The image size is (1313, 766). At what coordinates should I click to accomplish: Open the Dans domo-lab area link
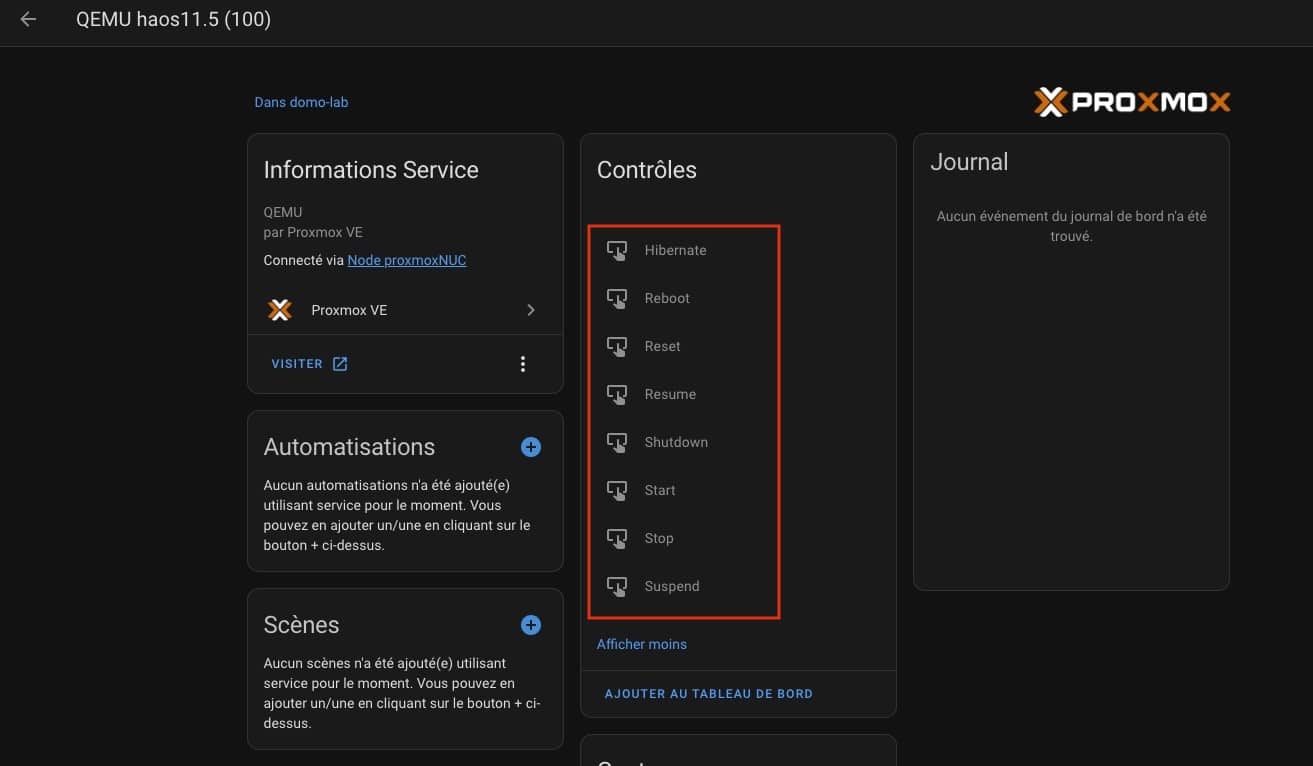pyautogui.click(x=301, y=102)
